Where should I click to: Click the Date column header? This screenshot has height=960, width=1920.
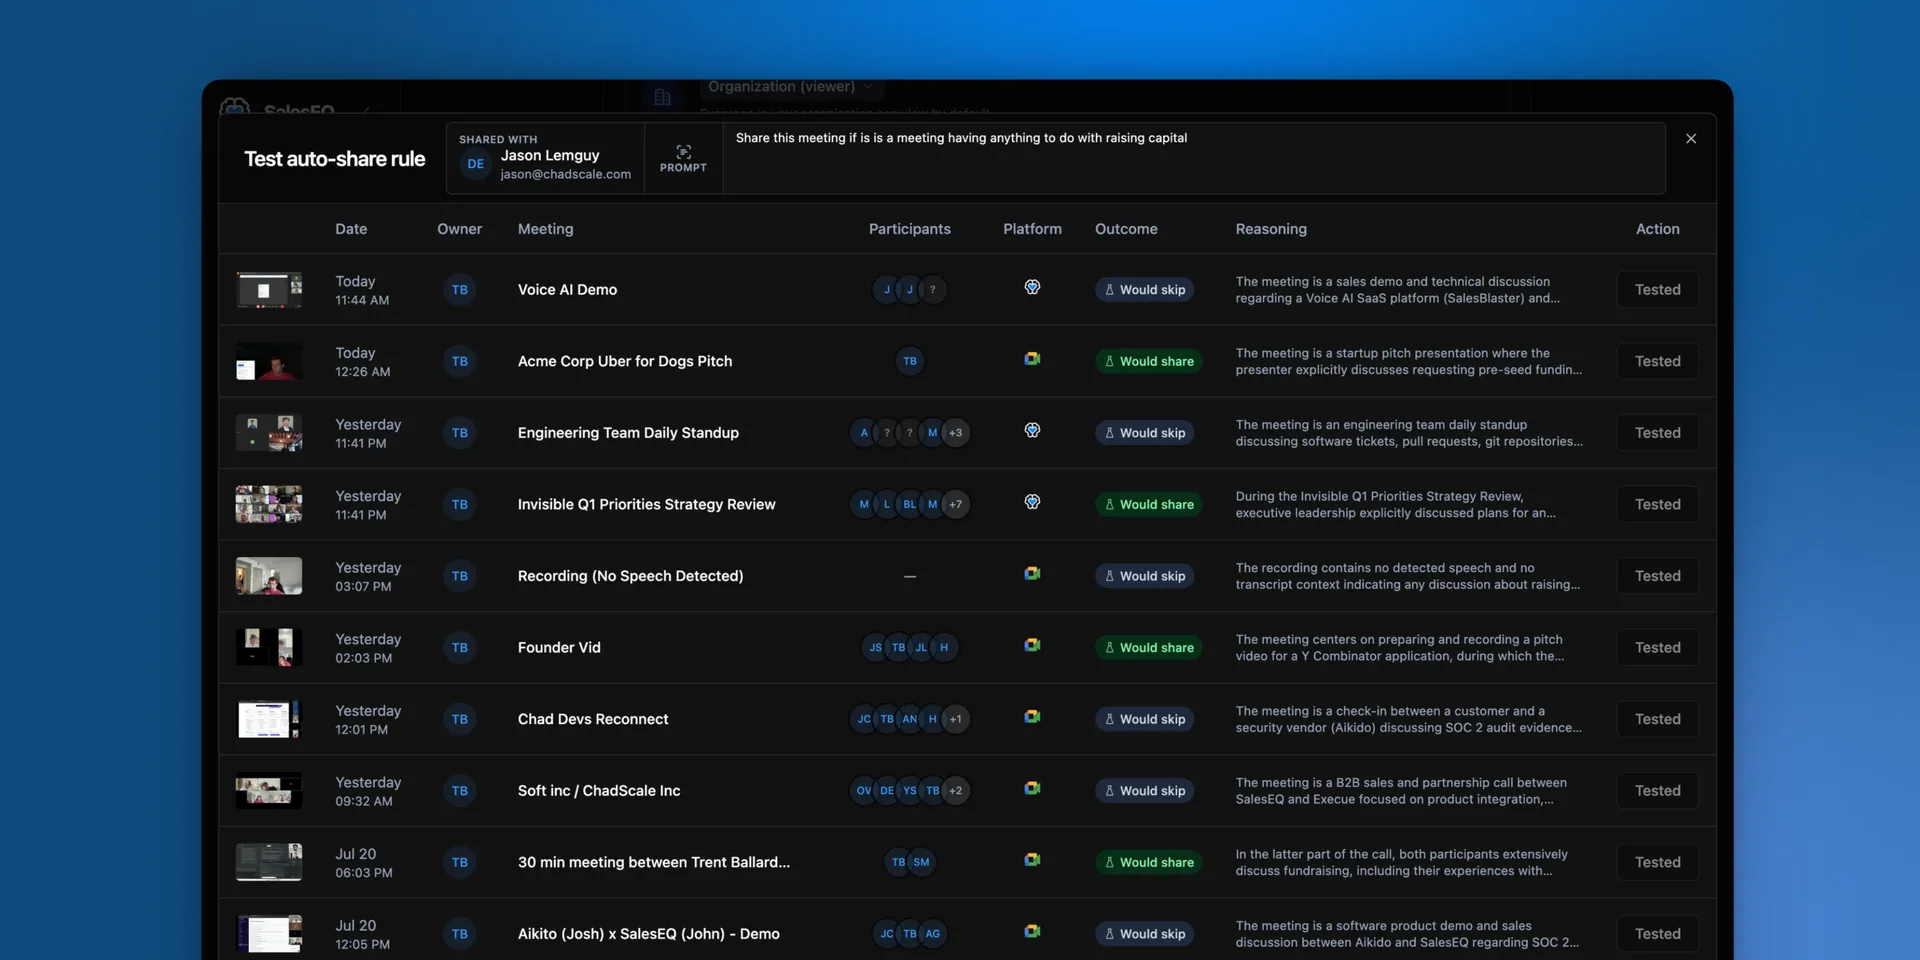pyautogui.click(x=351, y=229)
